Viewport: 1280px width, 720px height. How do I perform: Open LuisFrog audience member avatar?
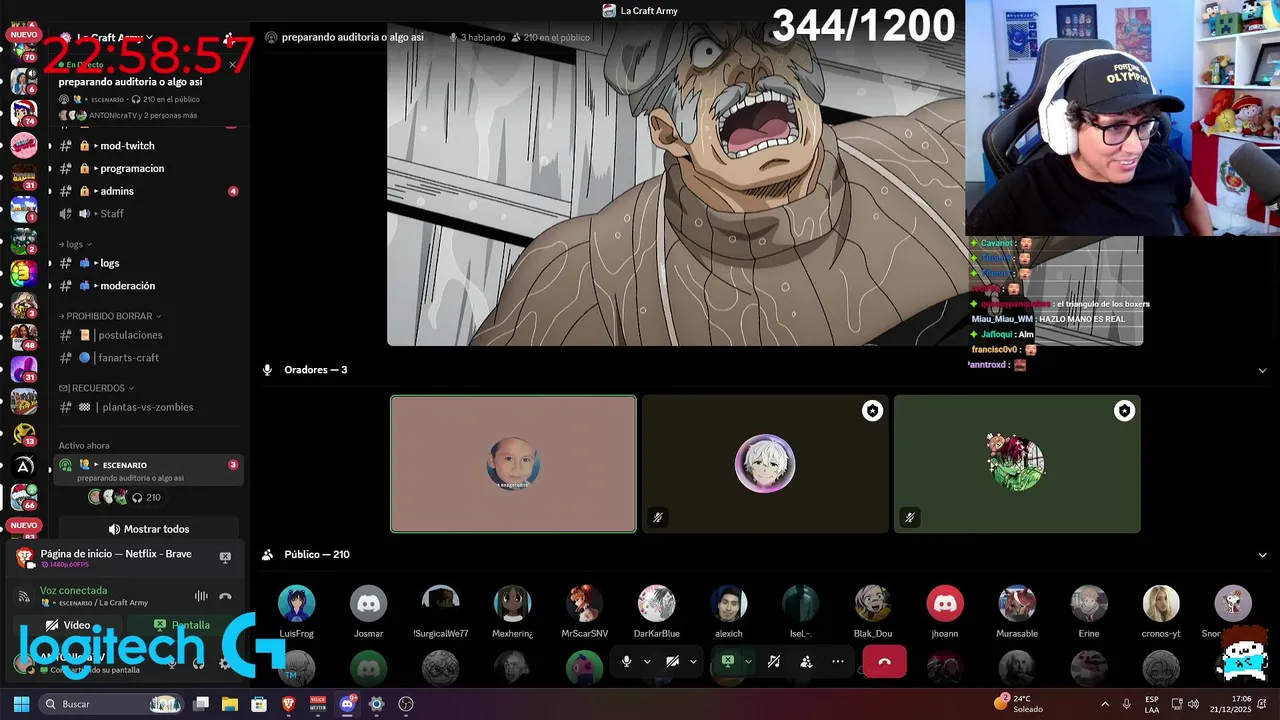point(296,603)
